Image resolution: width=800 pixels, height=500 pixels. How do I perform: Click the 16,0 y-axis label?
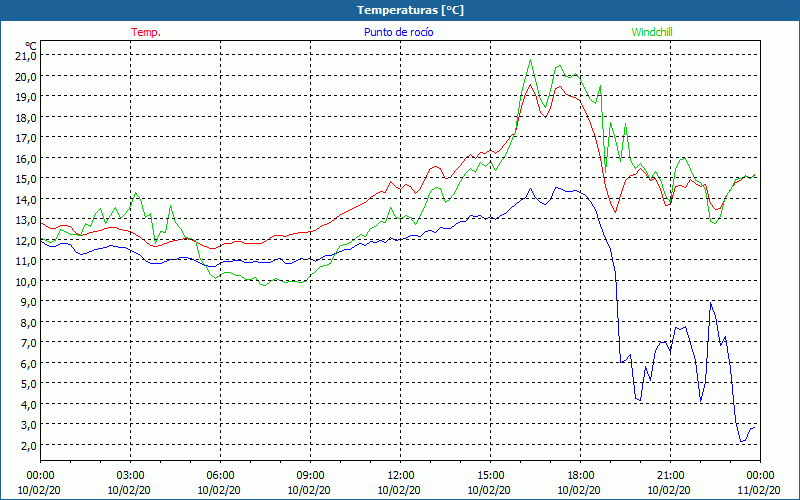point(26,158)
